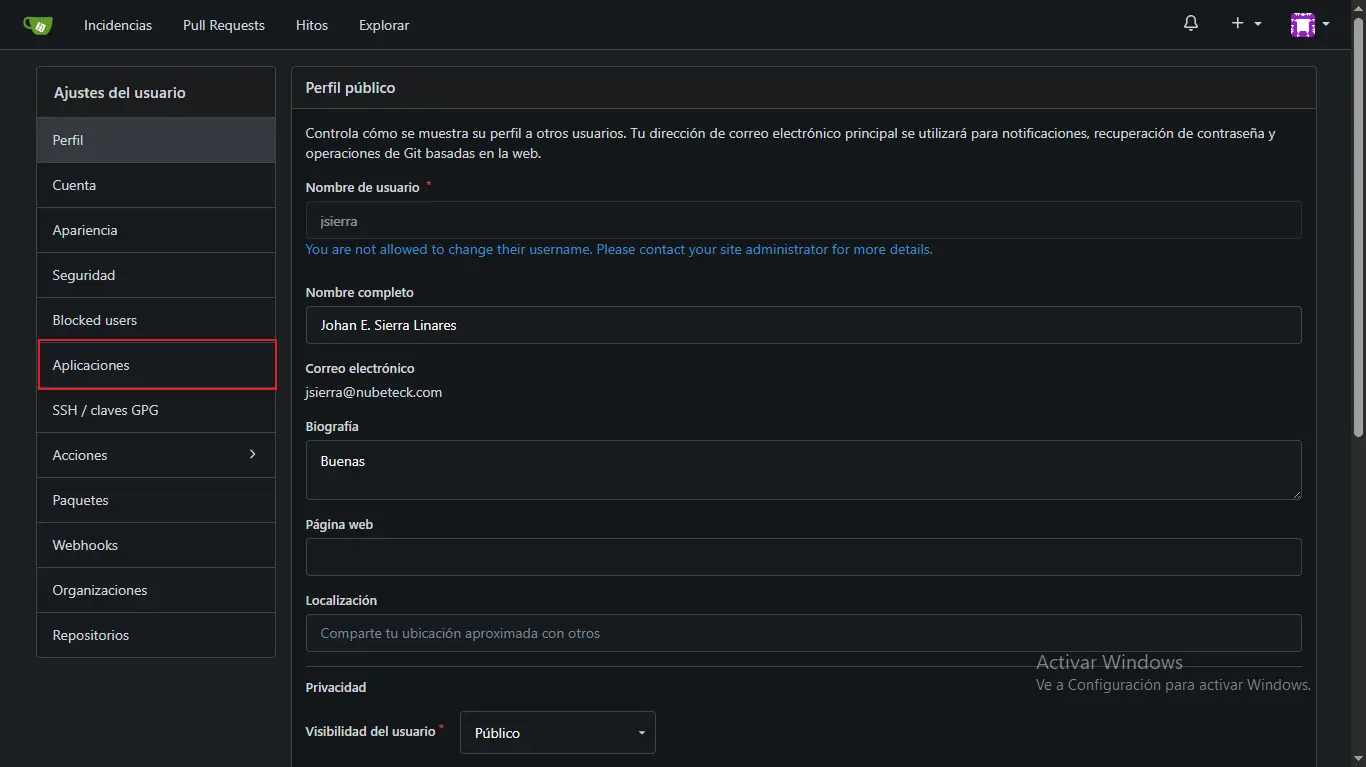Screen dimensions: 1366x767
Task: Open SSH / claves GPG settings
Action: click(105, 410)
